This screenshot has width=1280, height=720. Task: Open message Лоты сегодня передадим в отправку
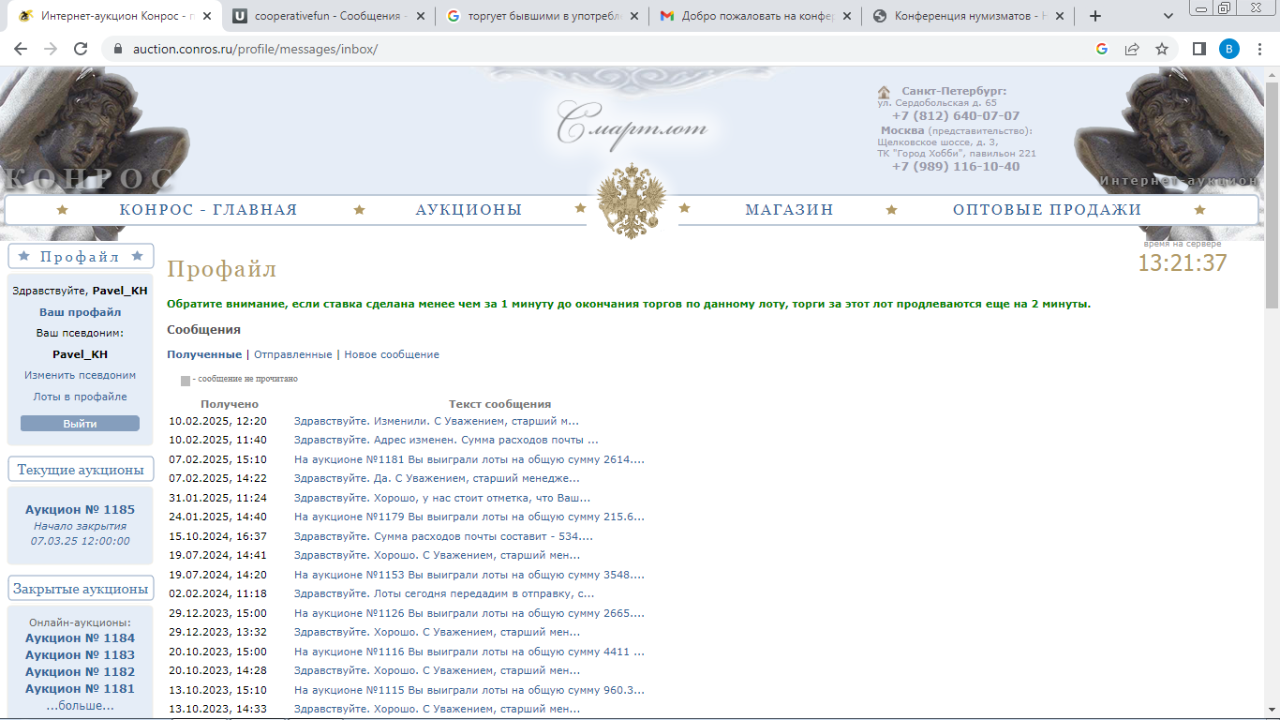point(444,594)
